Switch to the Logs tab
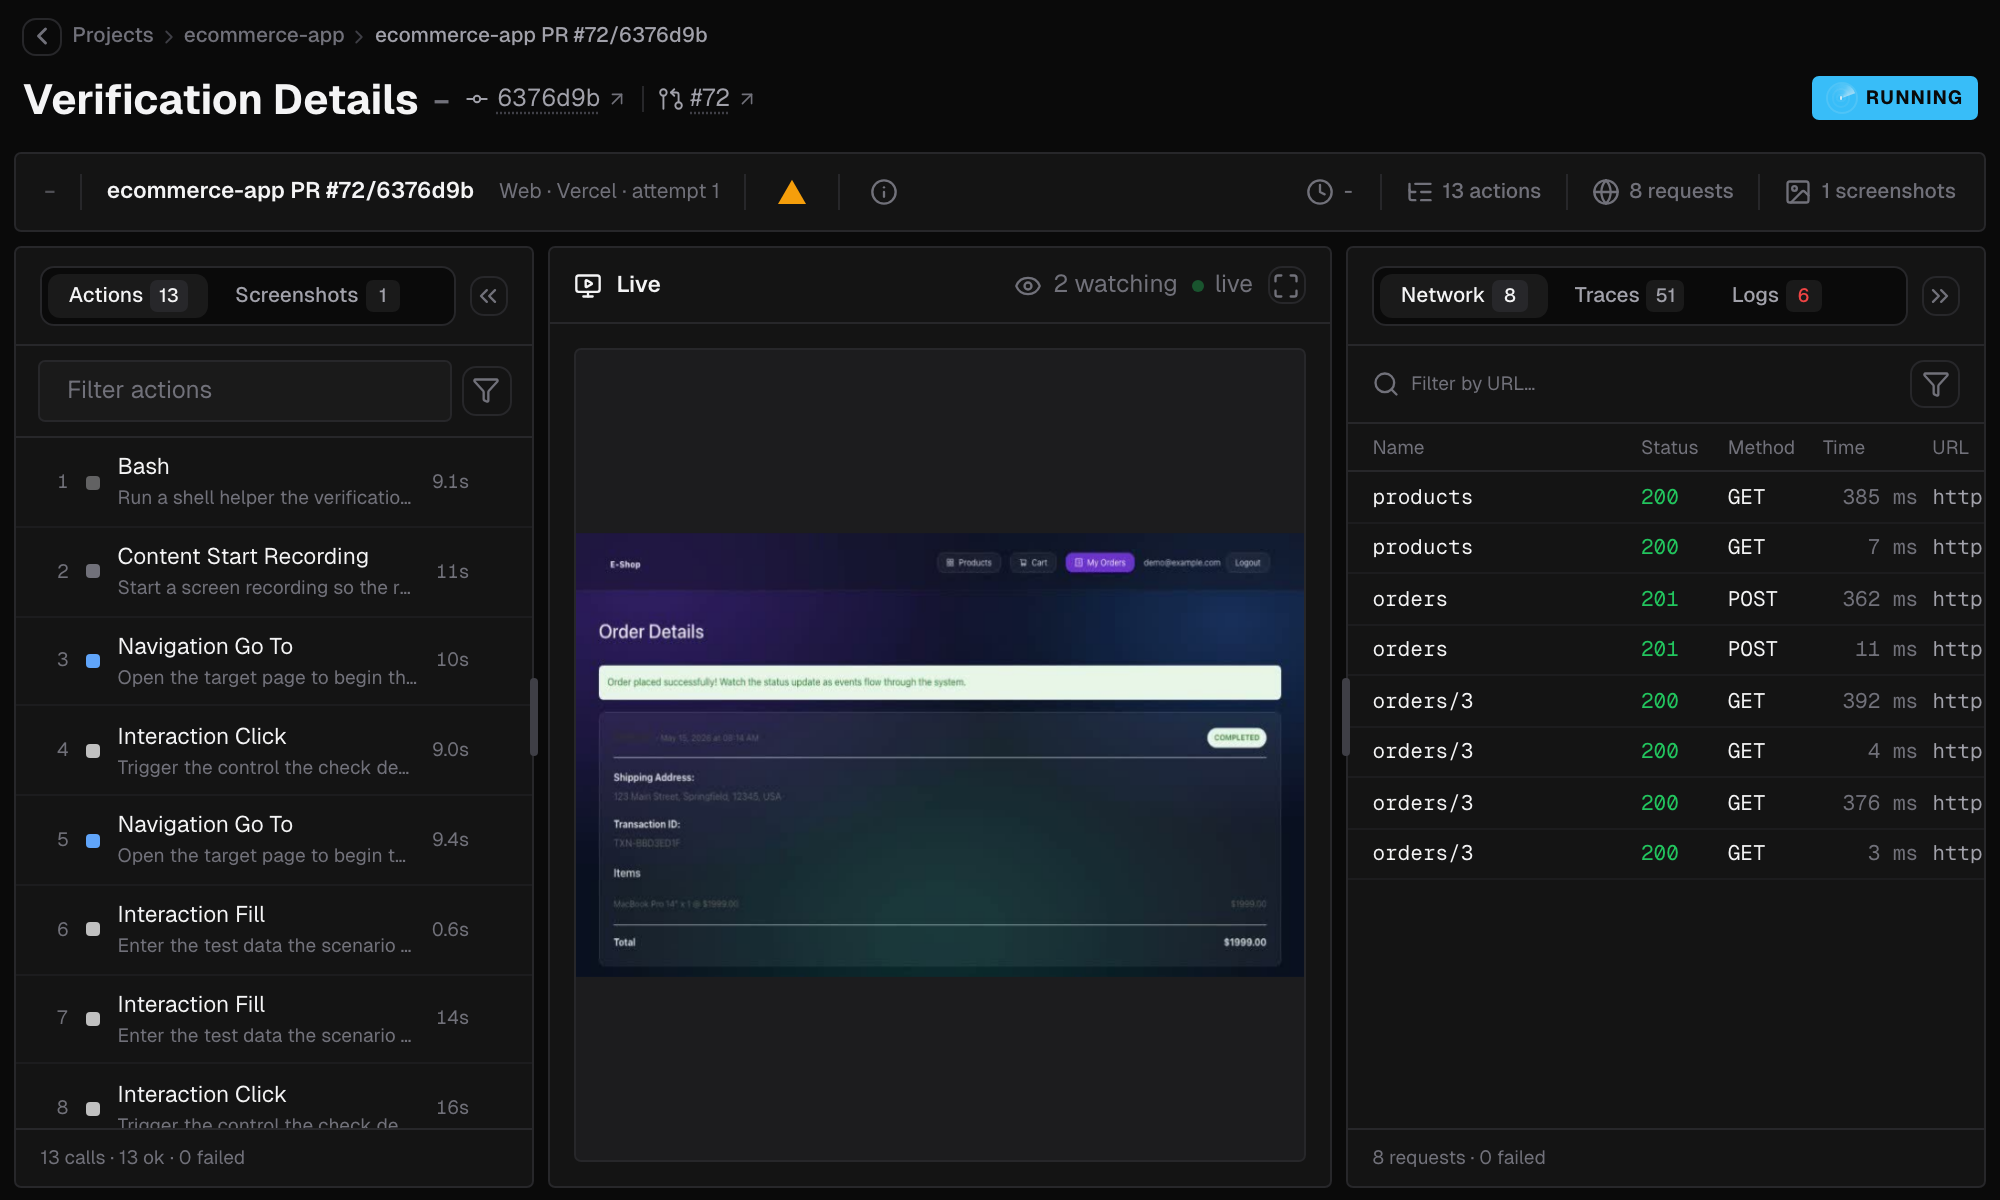Screen dimensions: 2000x1200 pos(1775,295)
